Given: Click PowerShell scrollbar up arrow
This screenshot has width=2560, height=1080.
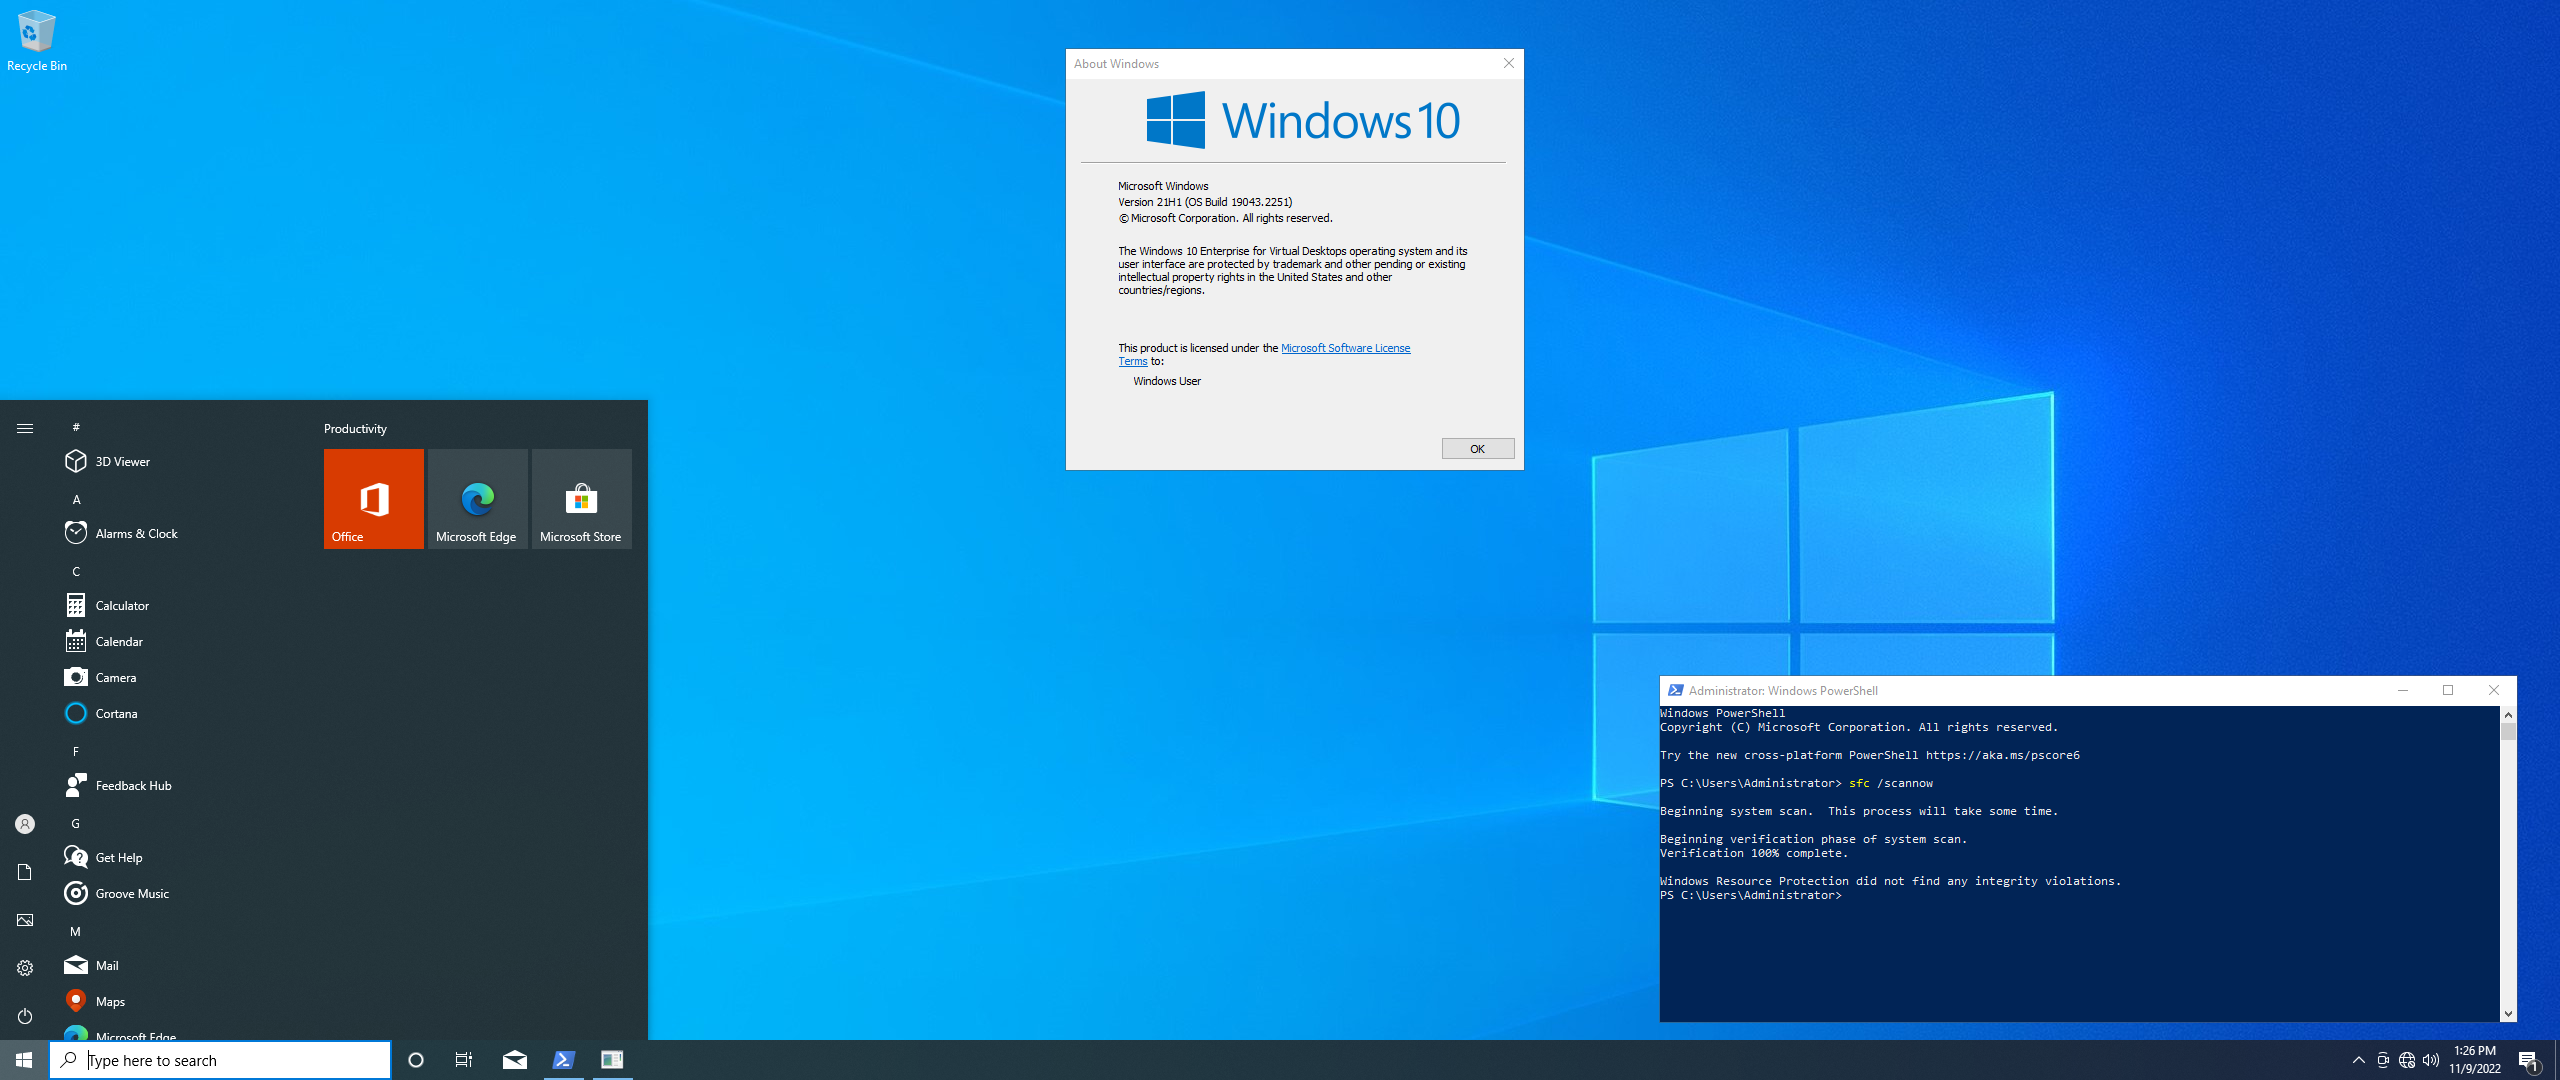Looking at the screenshot, I should point(2508,715).
